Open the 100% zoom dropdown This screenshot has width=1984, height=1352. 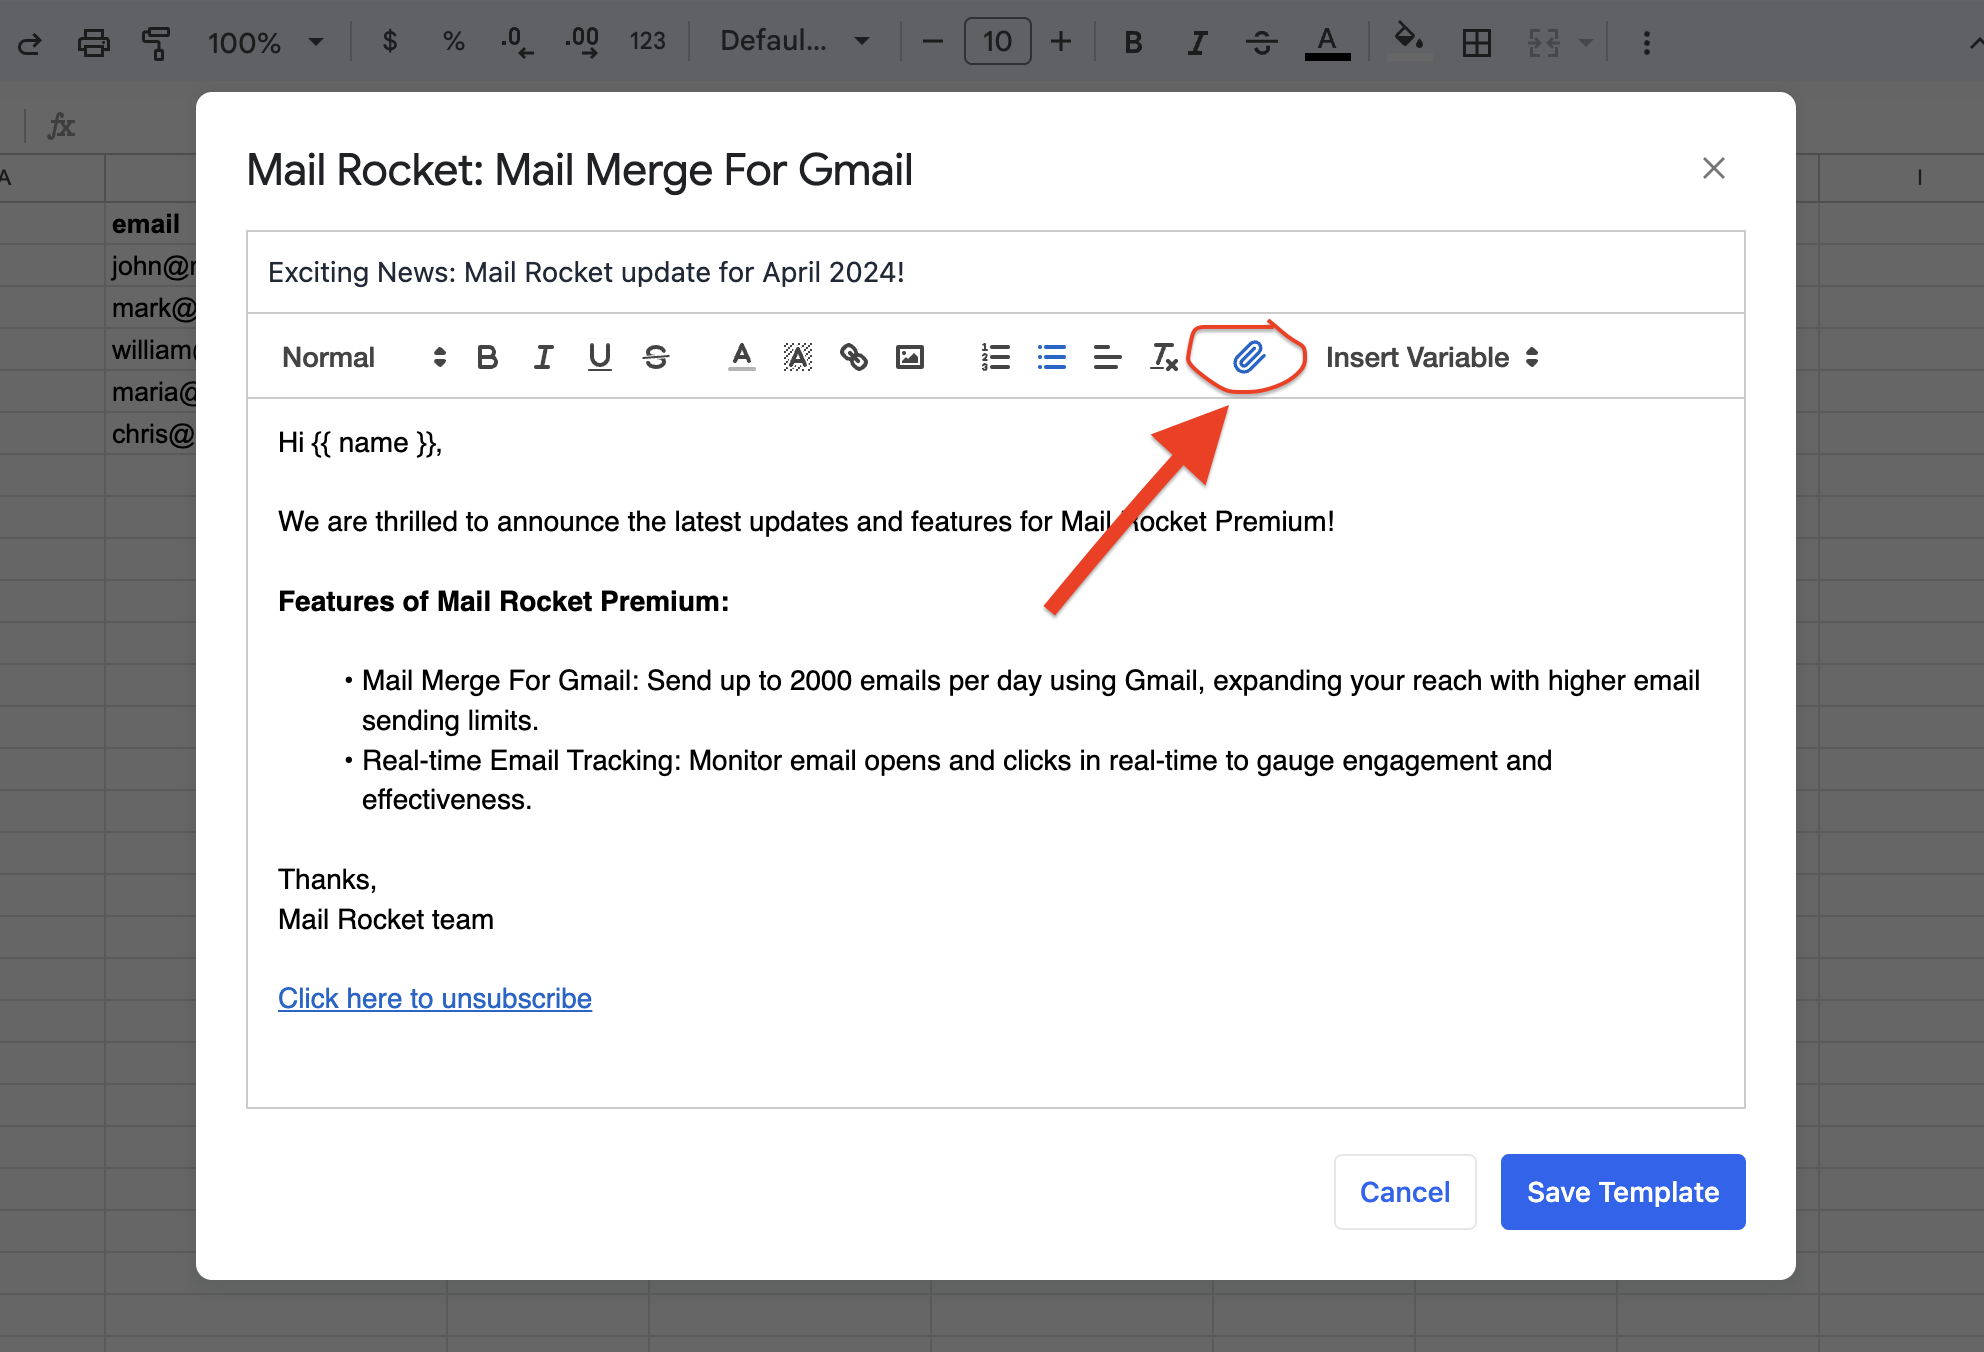265,42
